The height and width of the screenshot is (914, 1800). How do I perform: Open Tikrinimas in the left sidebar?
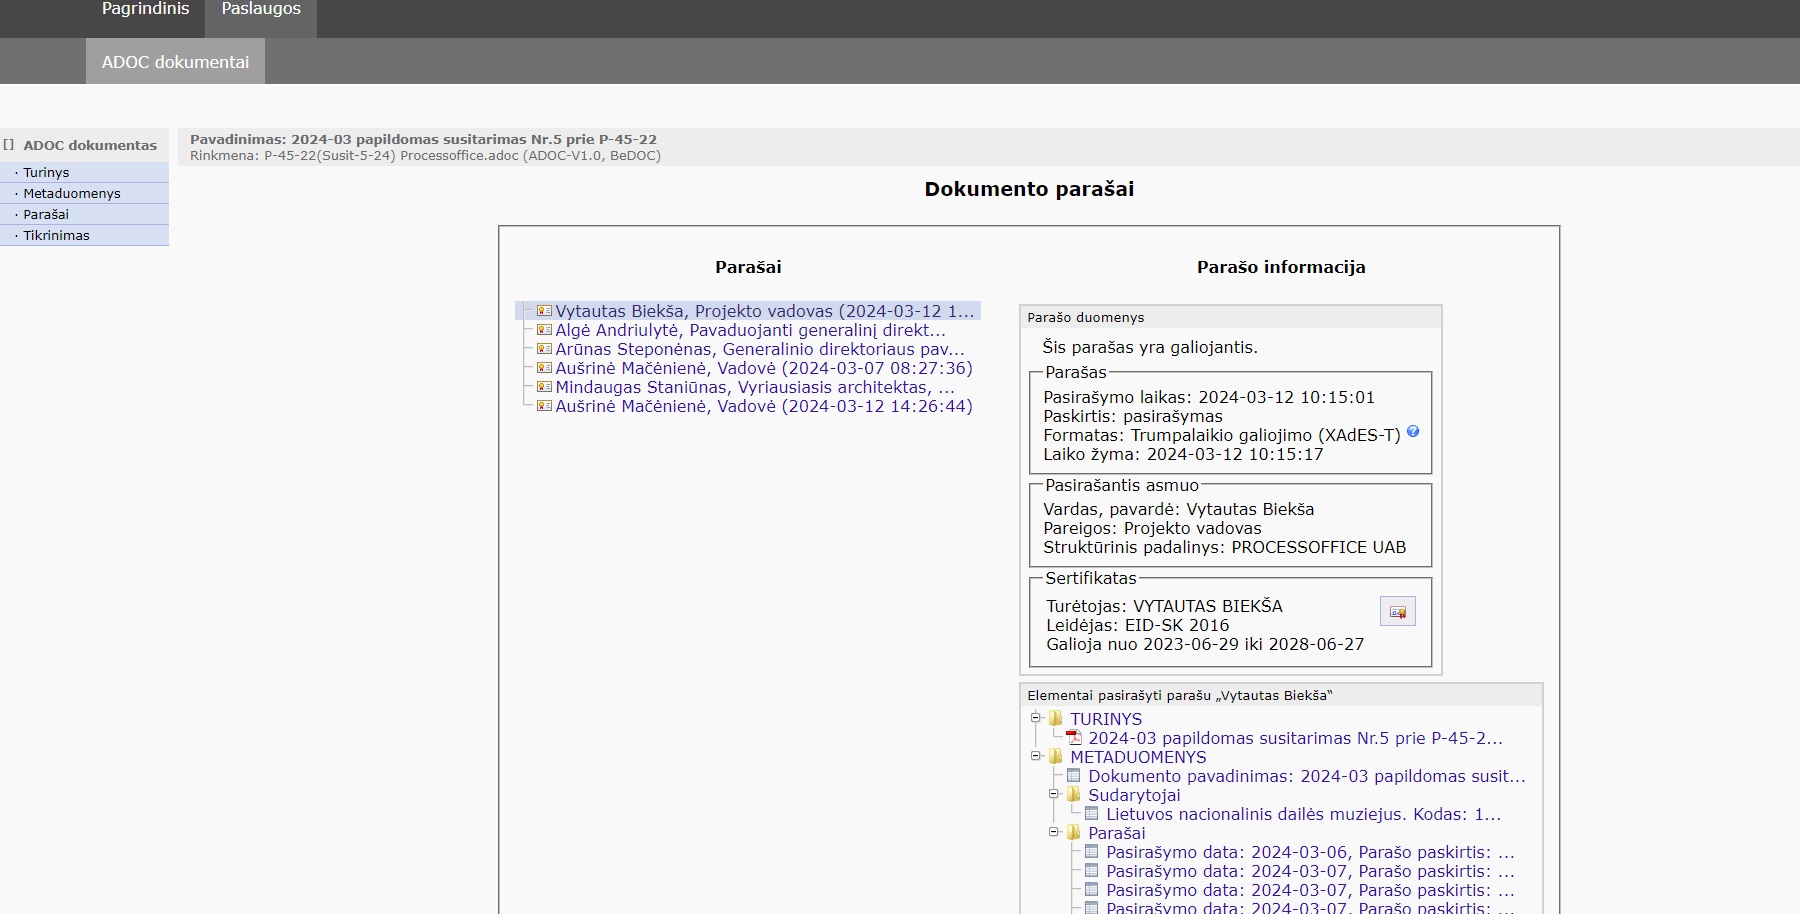56,236
